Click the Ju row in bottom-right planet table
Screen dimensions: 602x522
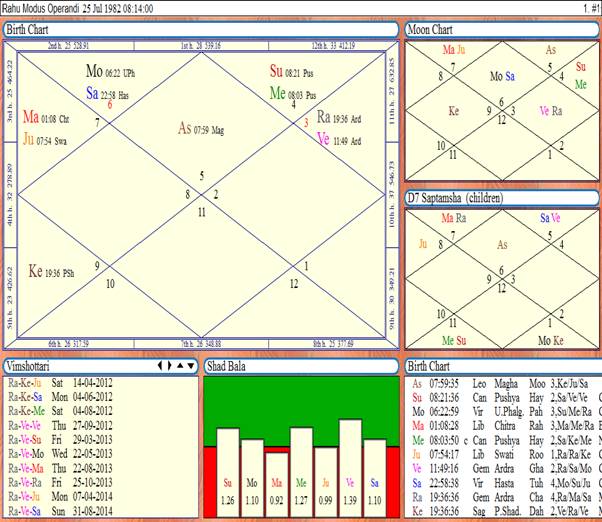[500, 452]
